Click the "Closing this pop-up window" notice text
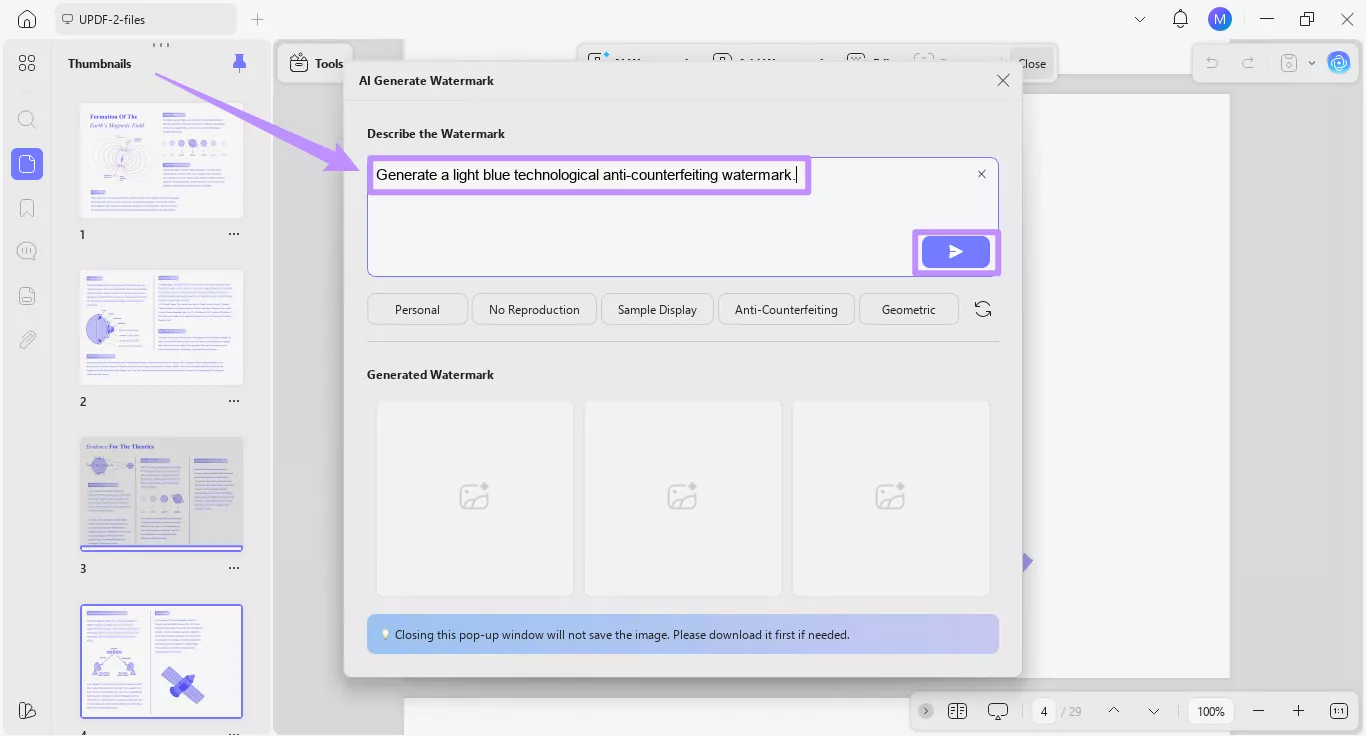Screen dimensions: 1366x736 [x=622, y=634]
